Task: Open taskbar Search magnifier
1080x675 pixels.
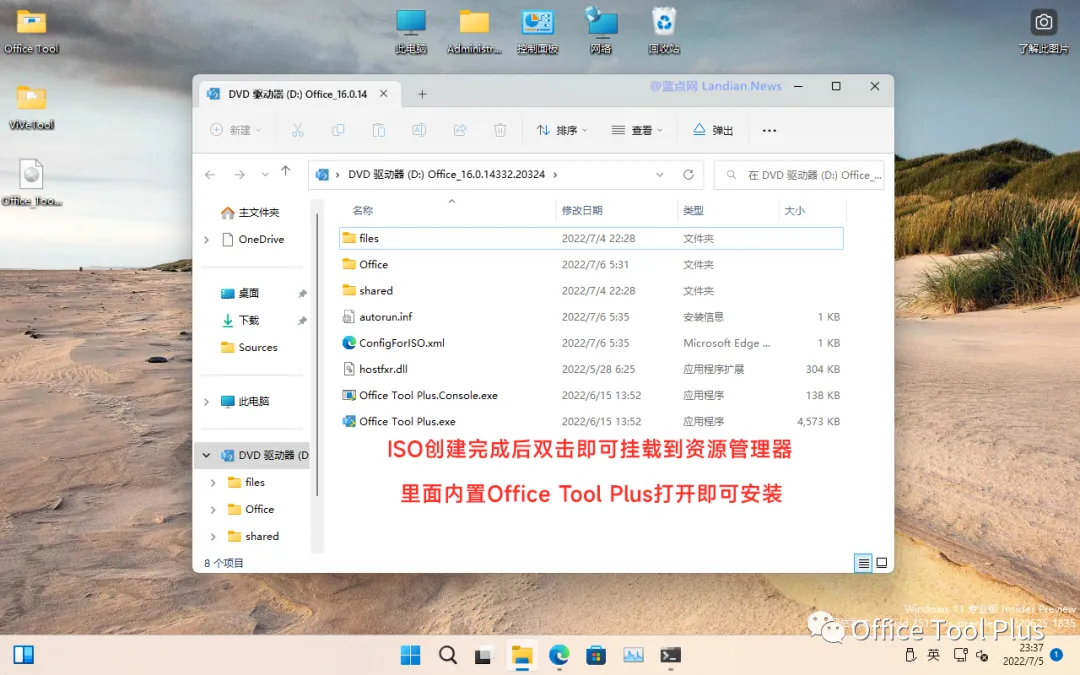Action: click(448, 655)
